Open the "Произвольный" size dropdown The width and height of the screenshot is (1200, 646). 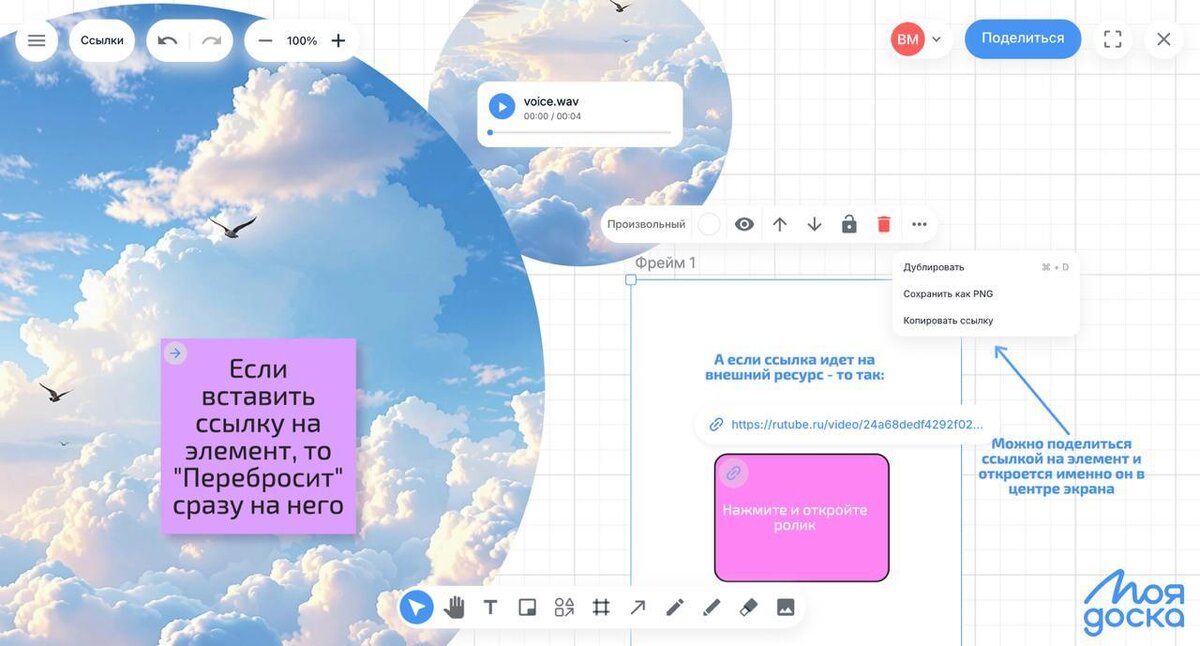point(646,225)
